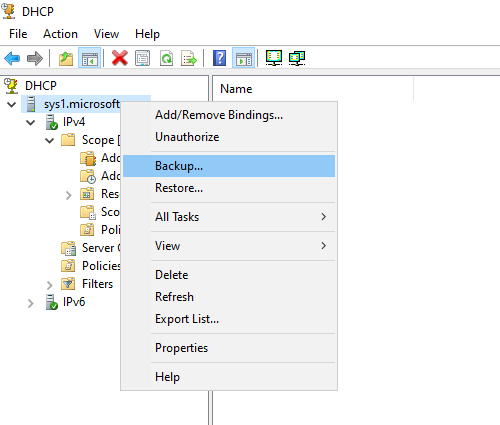The height and width of the screenshot is (425, 500).
Task: Choose Backup... from context menu
Action: 229,166
